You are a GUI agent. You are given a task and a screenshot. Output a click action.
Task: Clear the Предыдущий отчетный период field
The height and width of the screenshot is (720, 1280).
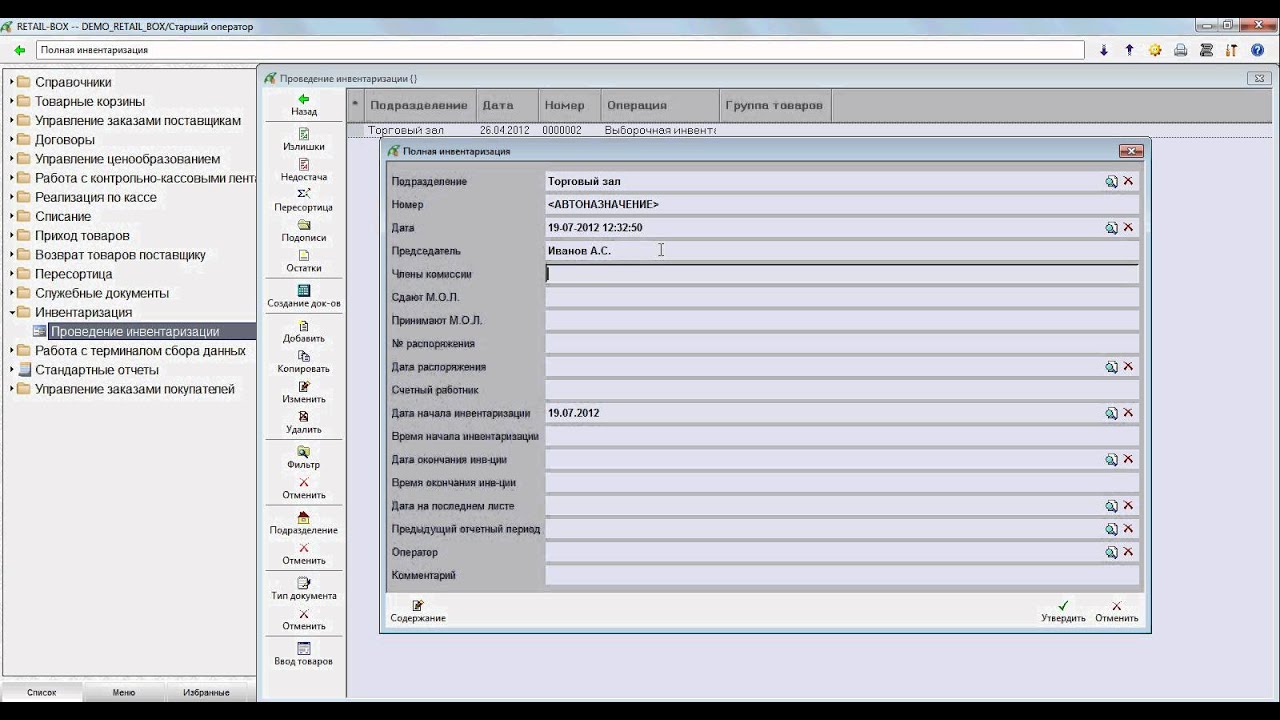[1128, 529]
